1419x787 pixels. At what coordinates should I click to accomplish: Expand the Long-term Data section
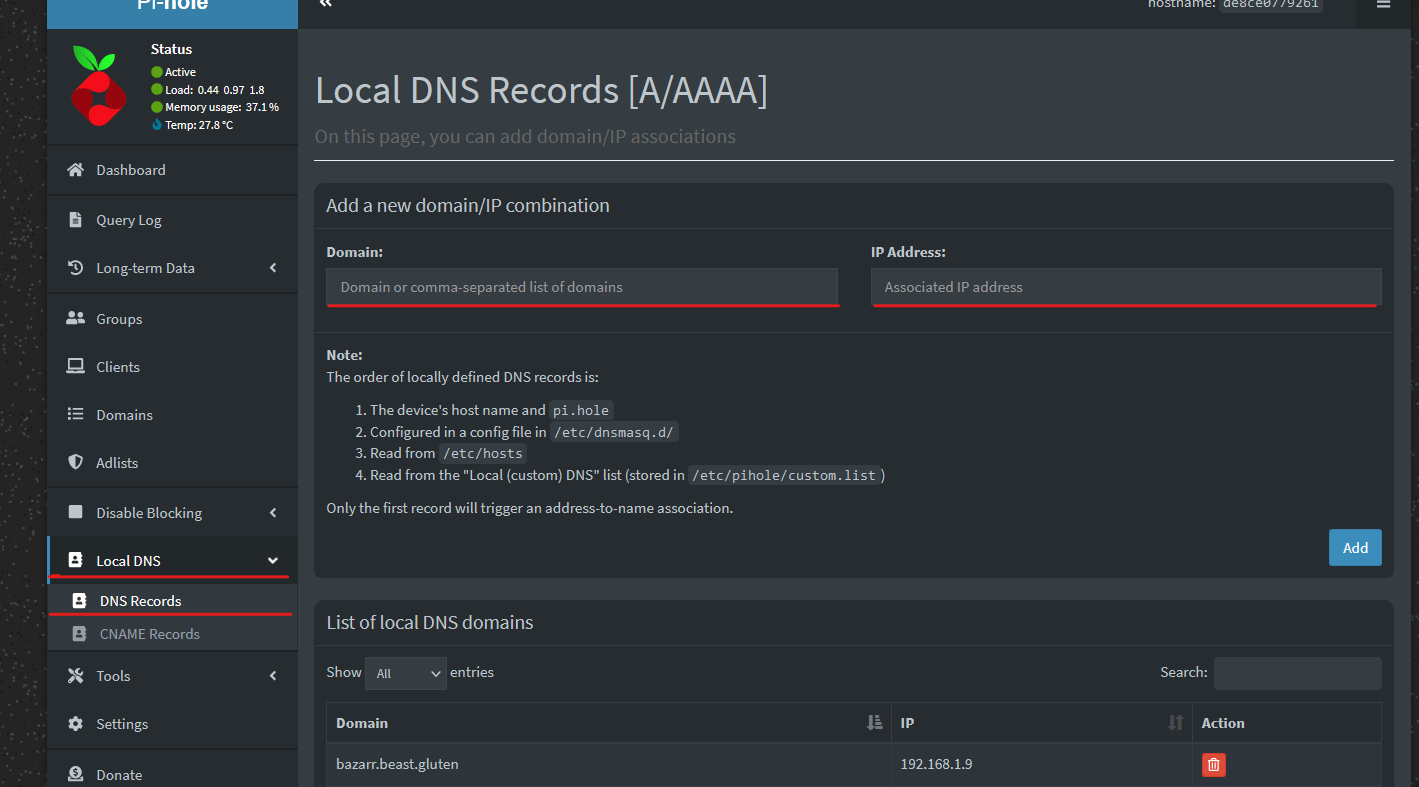pyautogui.click(x=272, y=267)
